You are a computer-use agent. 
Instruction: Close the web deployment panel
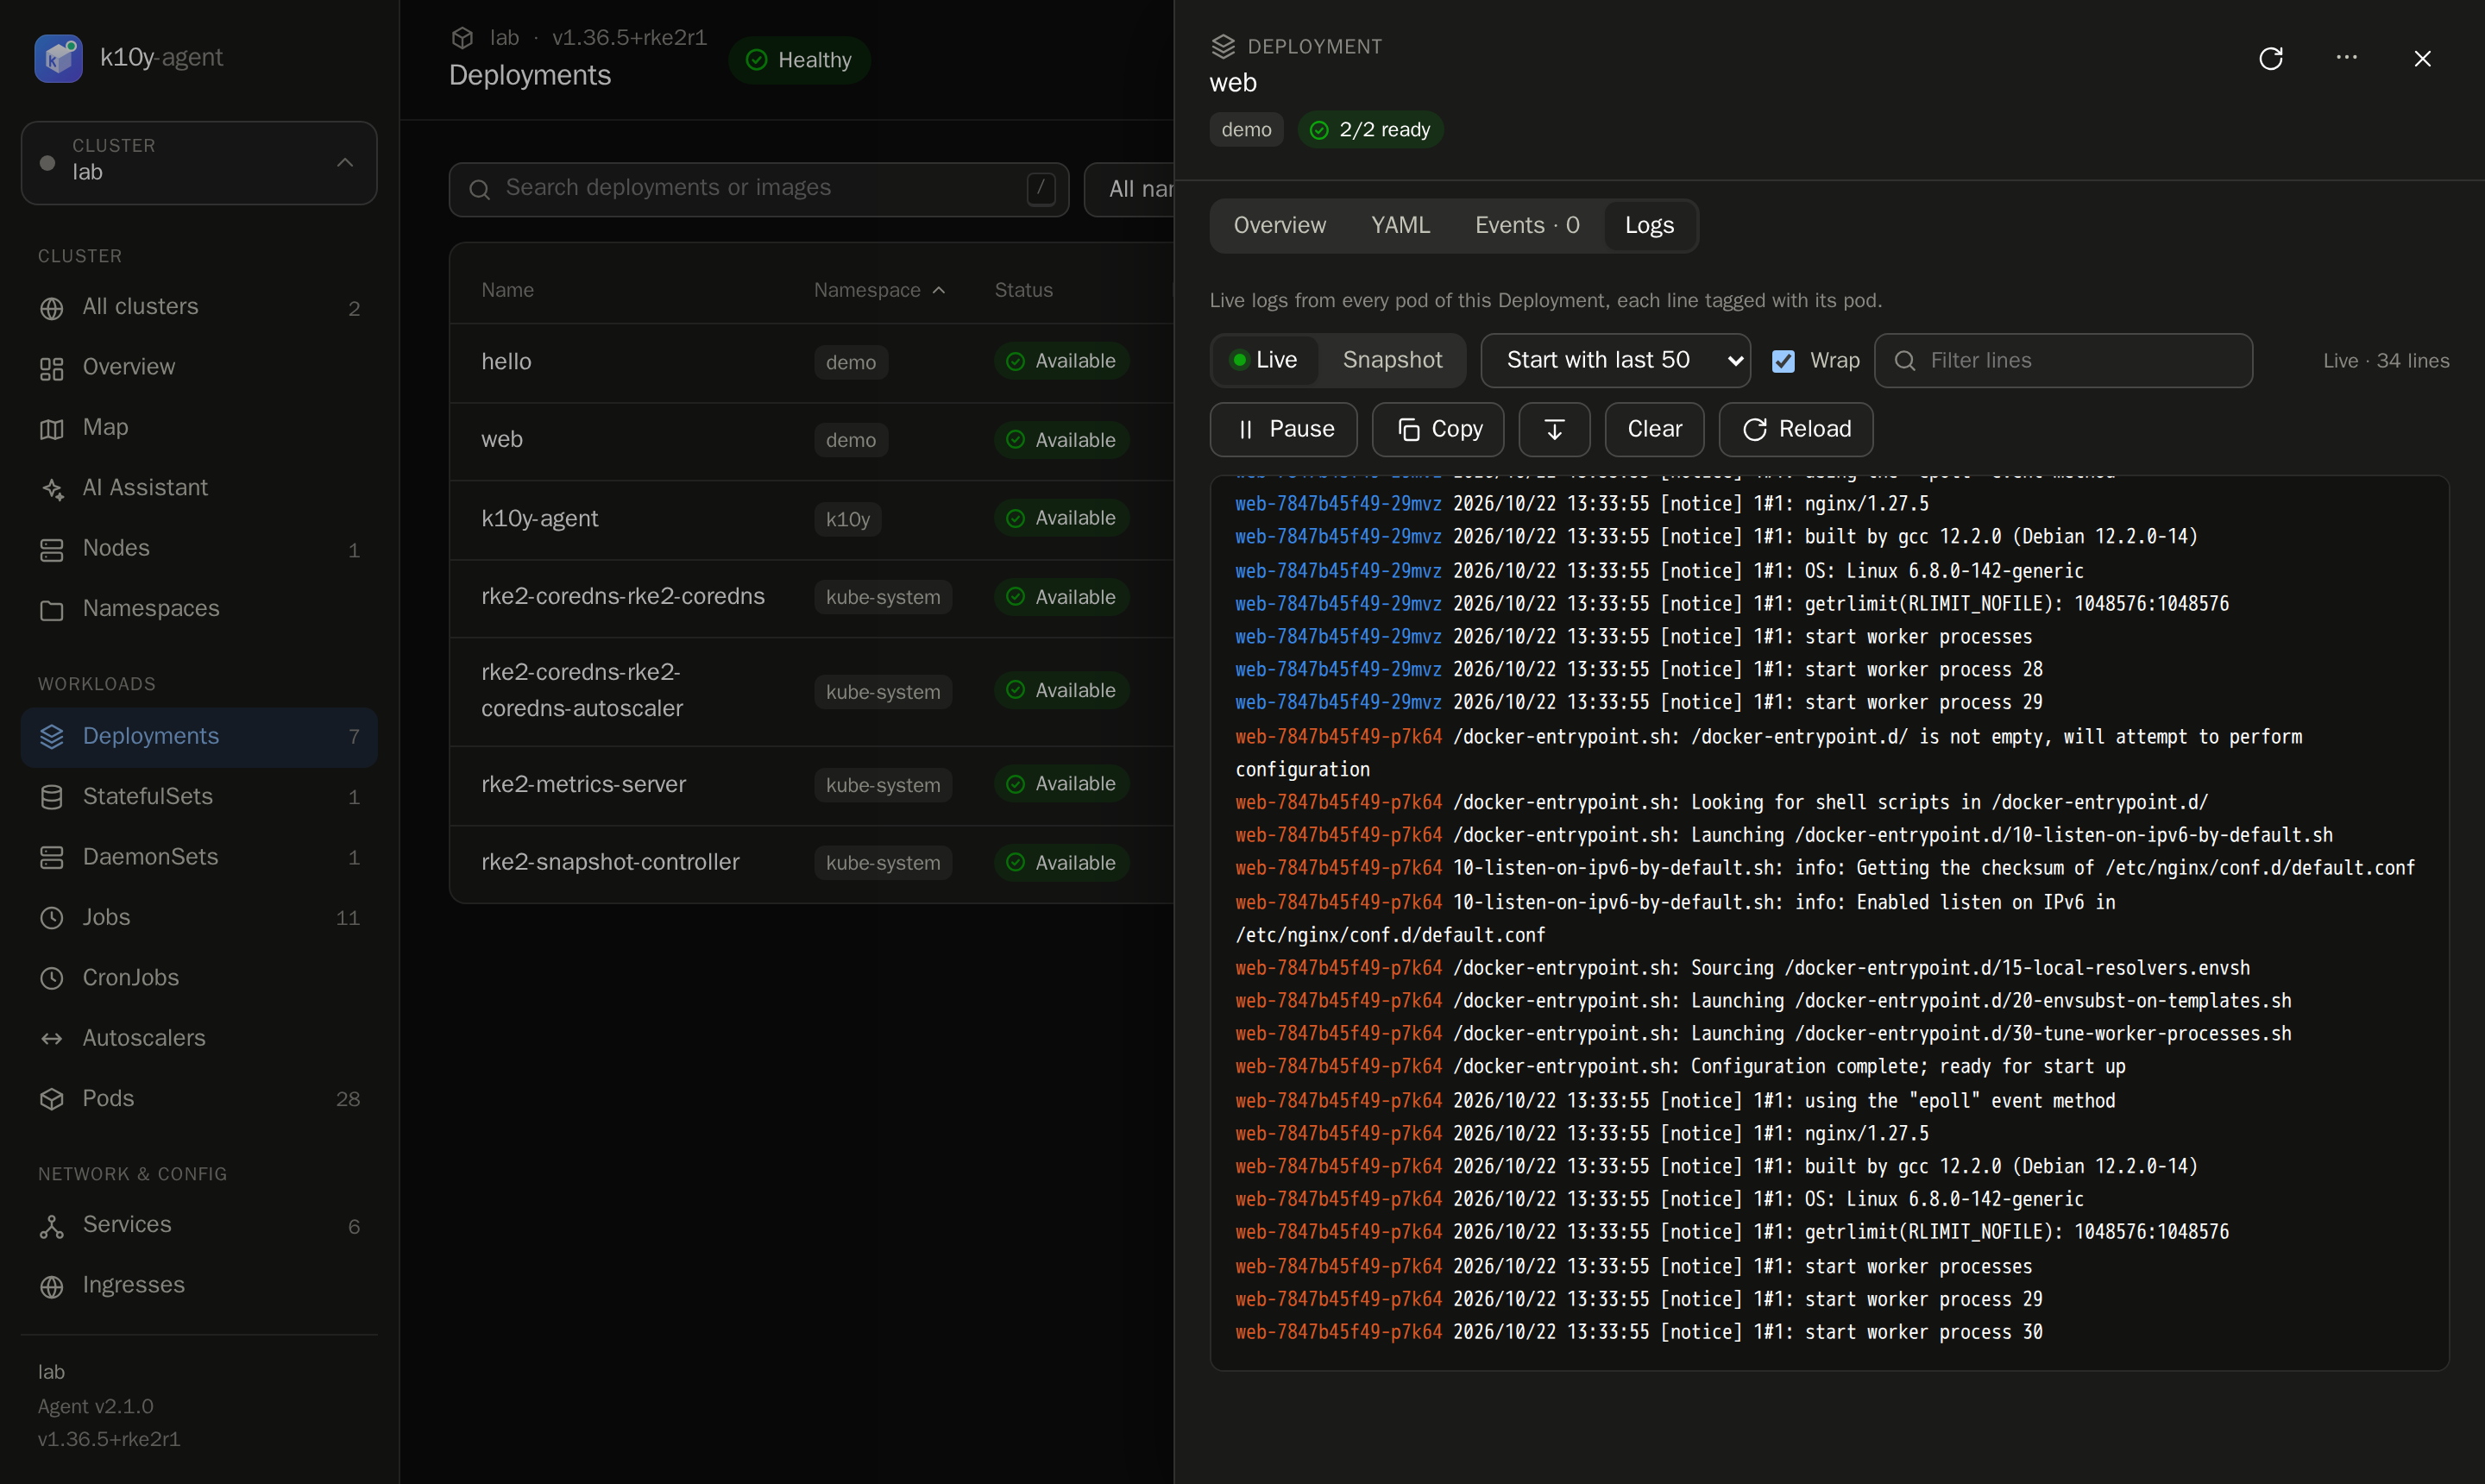pyautogui.click(x=2422, y=58)
